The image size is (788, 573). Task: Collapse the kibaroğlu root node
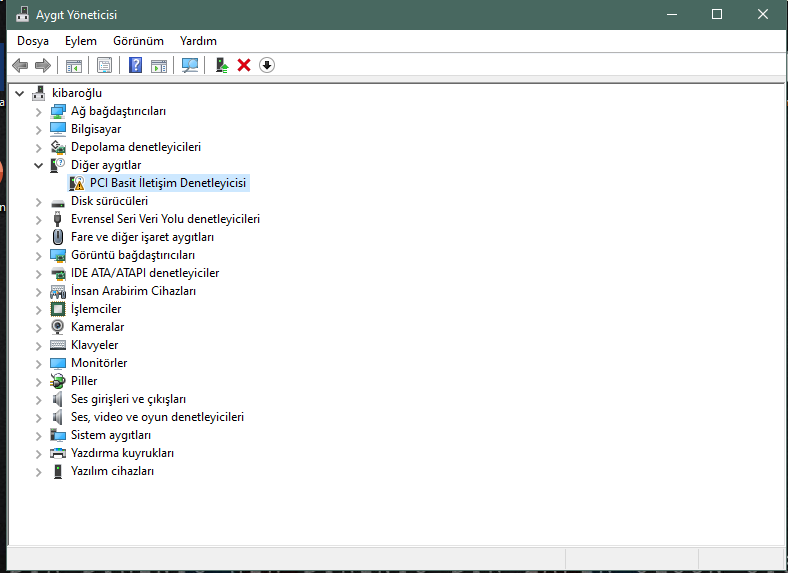click(x=20, y=93)
